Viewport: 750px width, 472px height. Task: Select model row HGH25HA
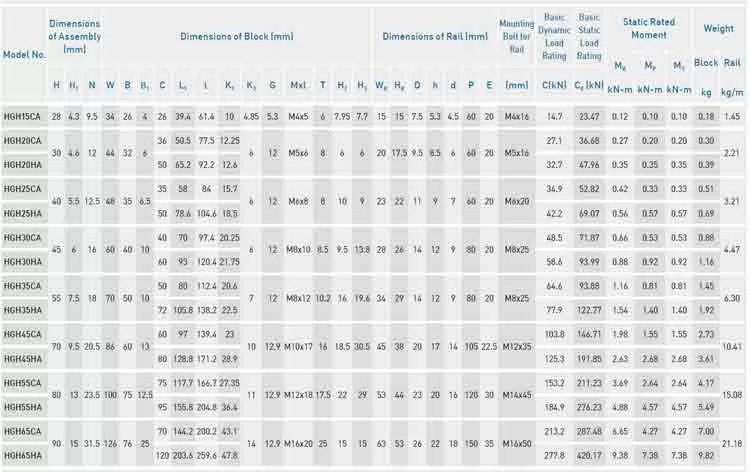click(22, 213)
